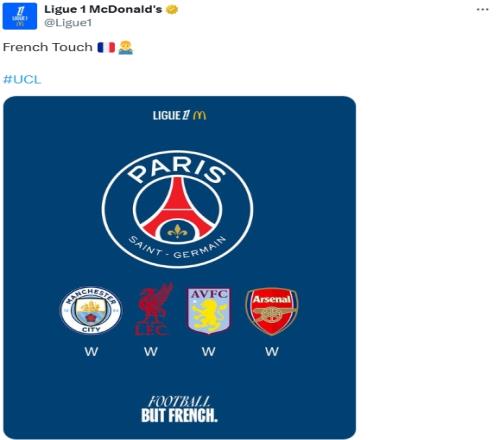Click the Aston Villa AVFC crest

(209, 311)
